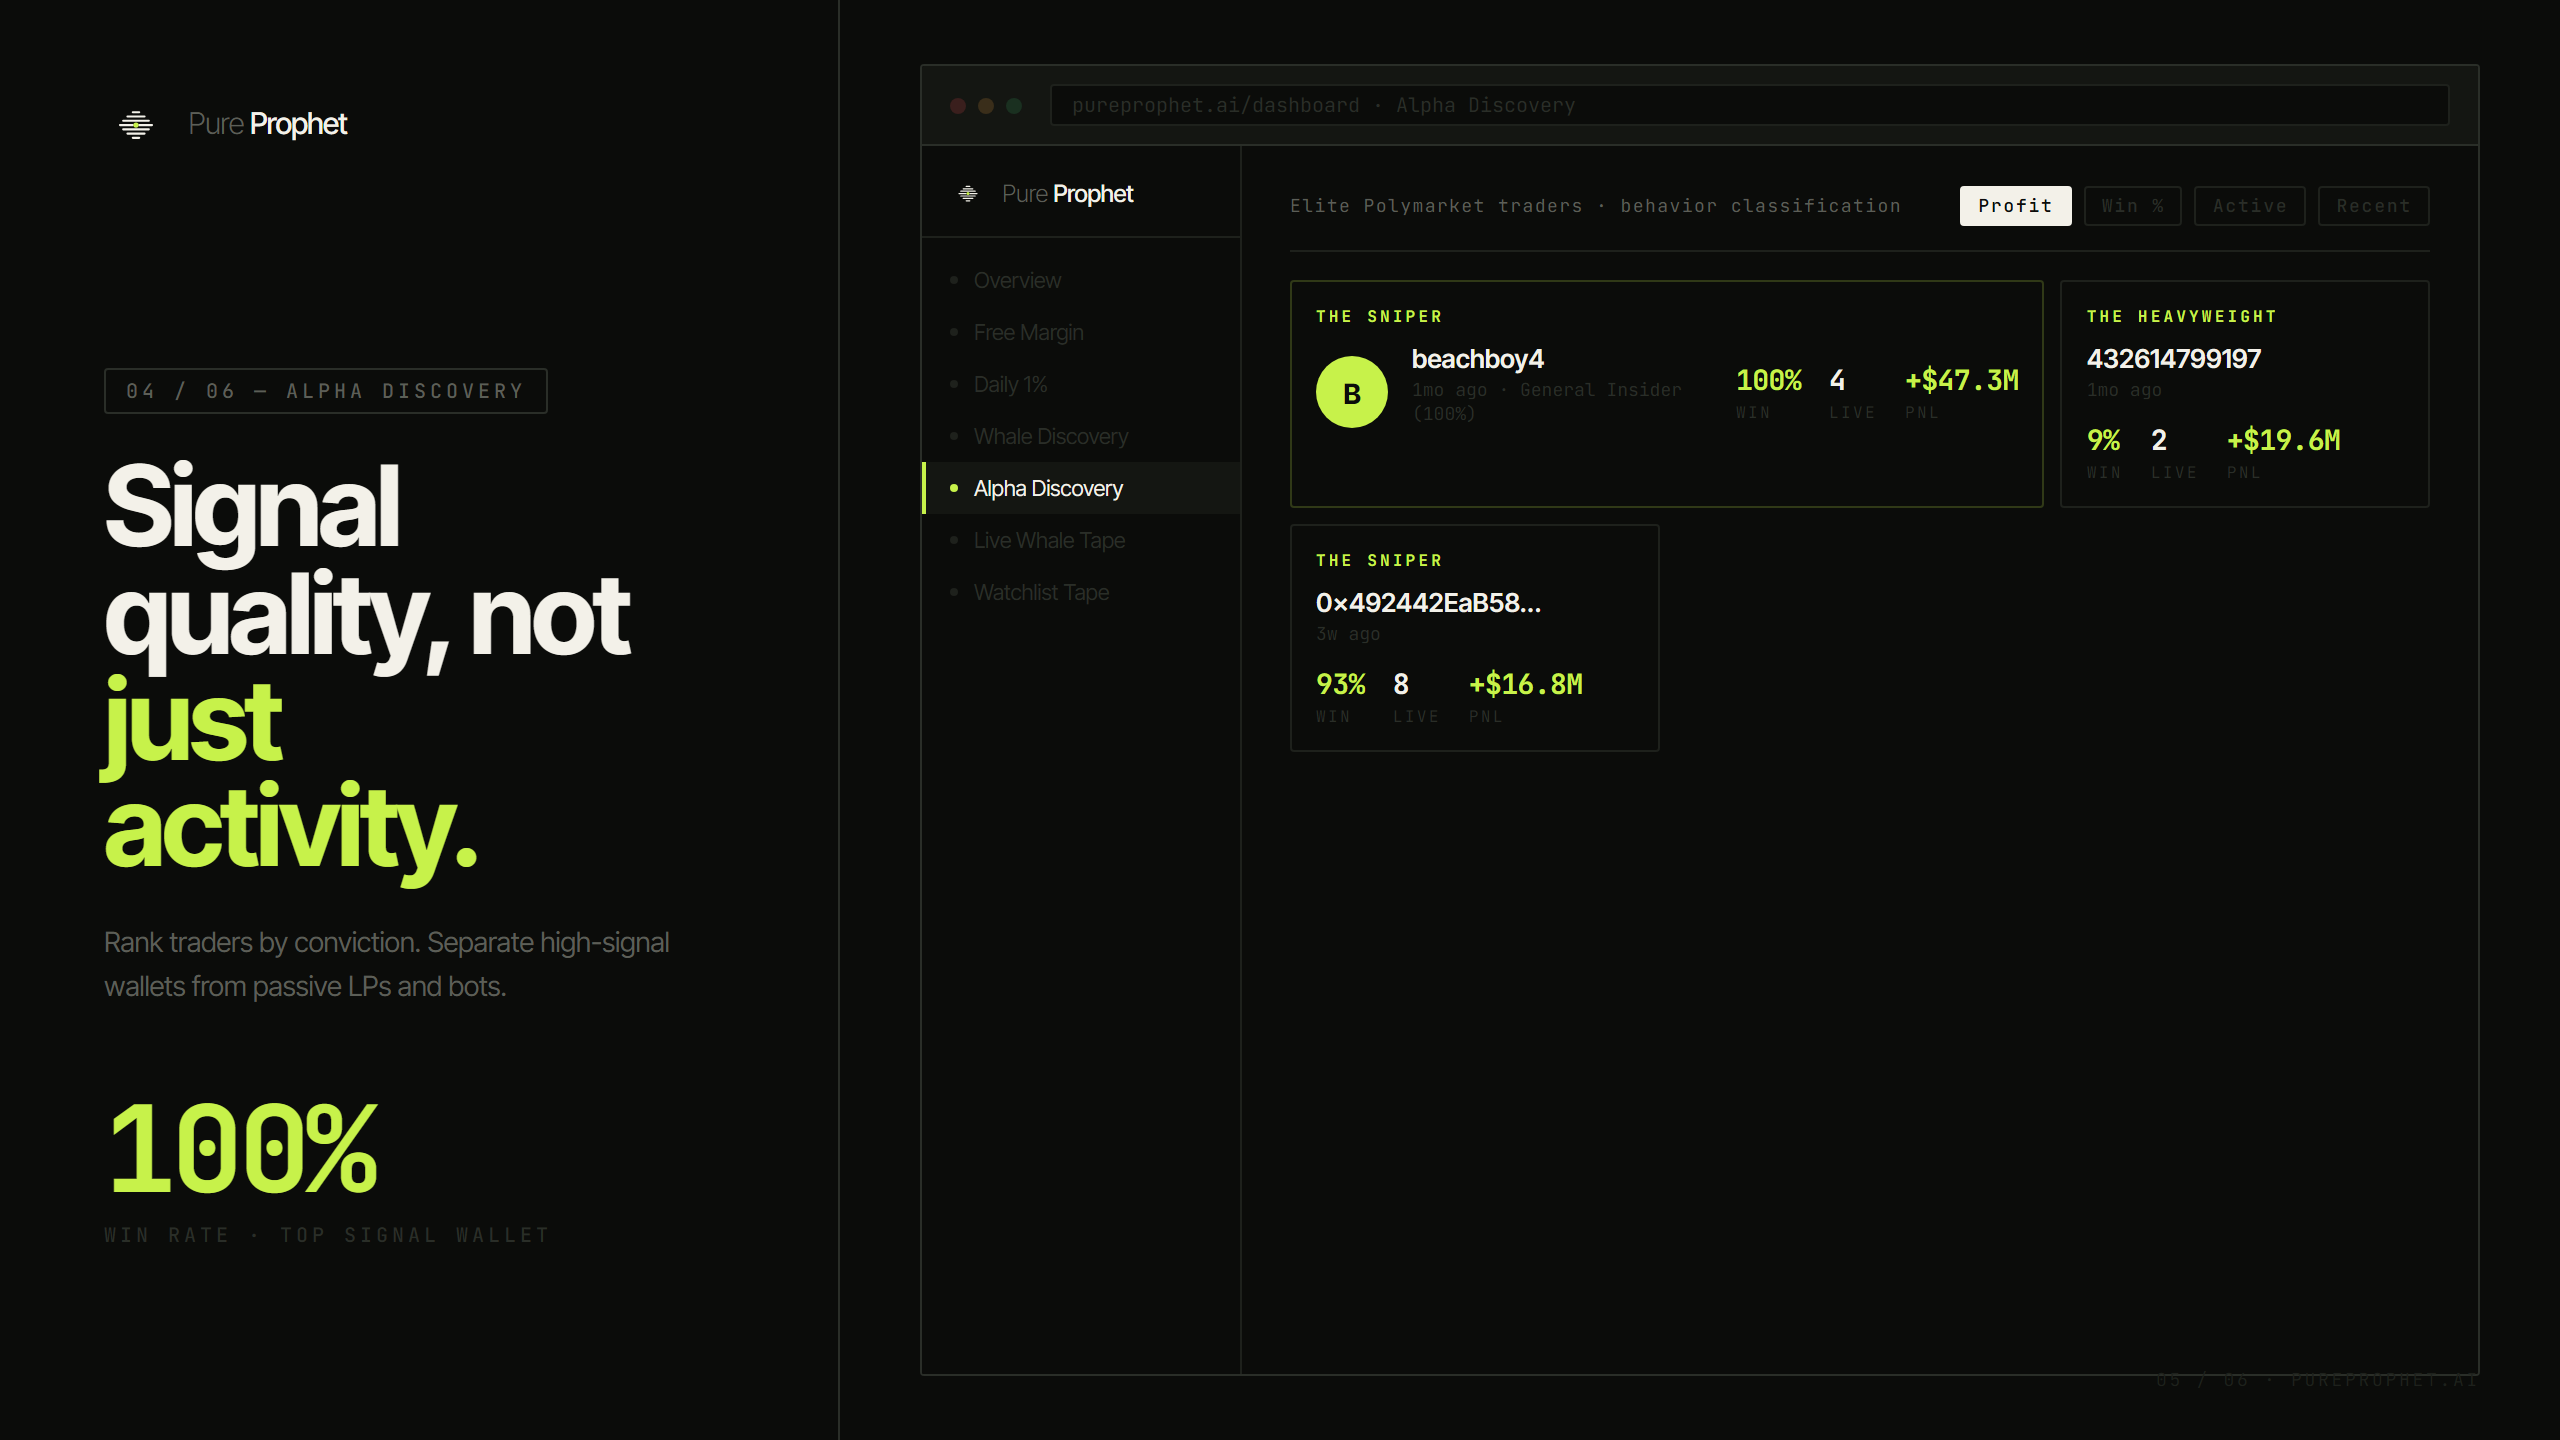2560x1440 pixels.
Task: Click the yellow window dot in browser bar
Action: (986, 106)
